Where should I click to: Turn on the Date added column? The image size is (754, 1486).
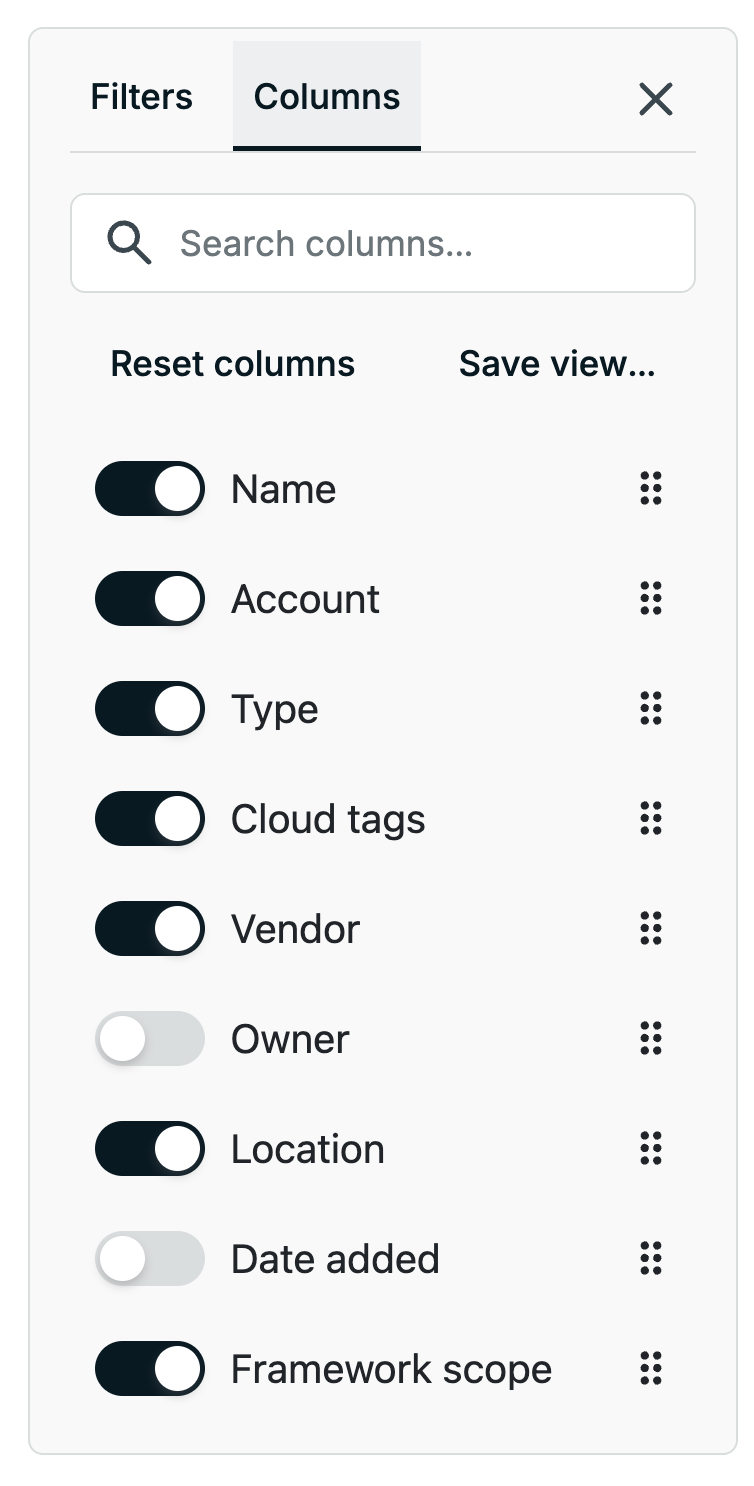[150, 1259]
